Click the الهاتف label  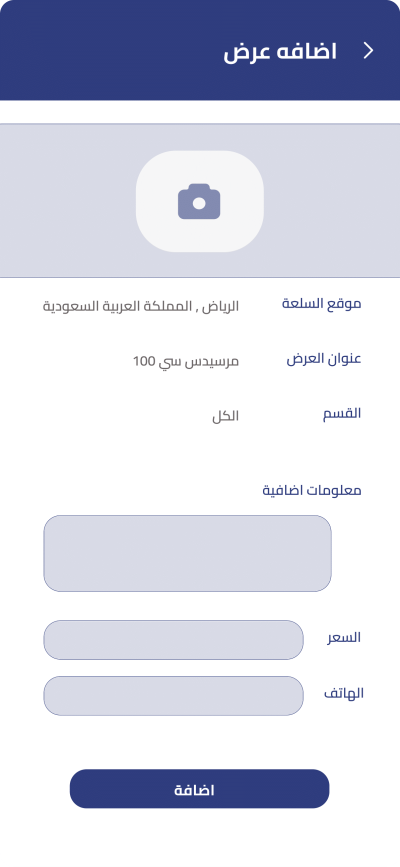tap(344, 693)
